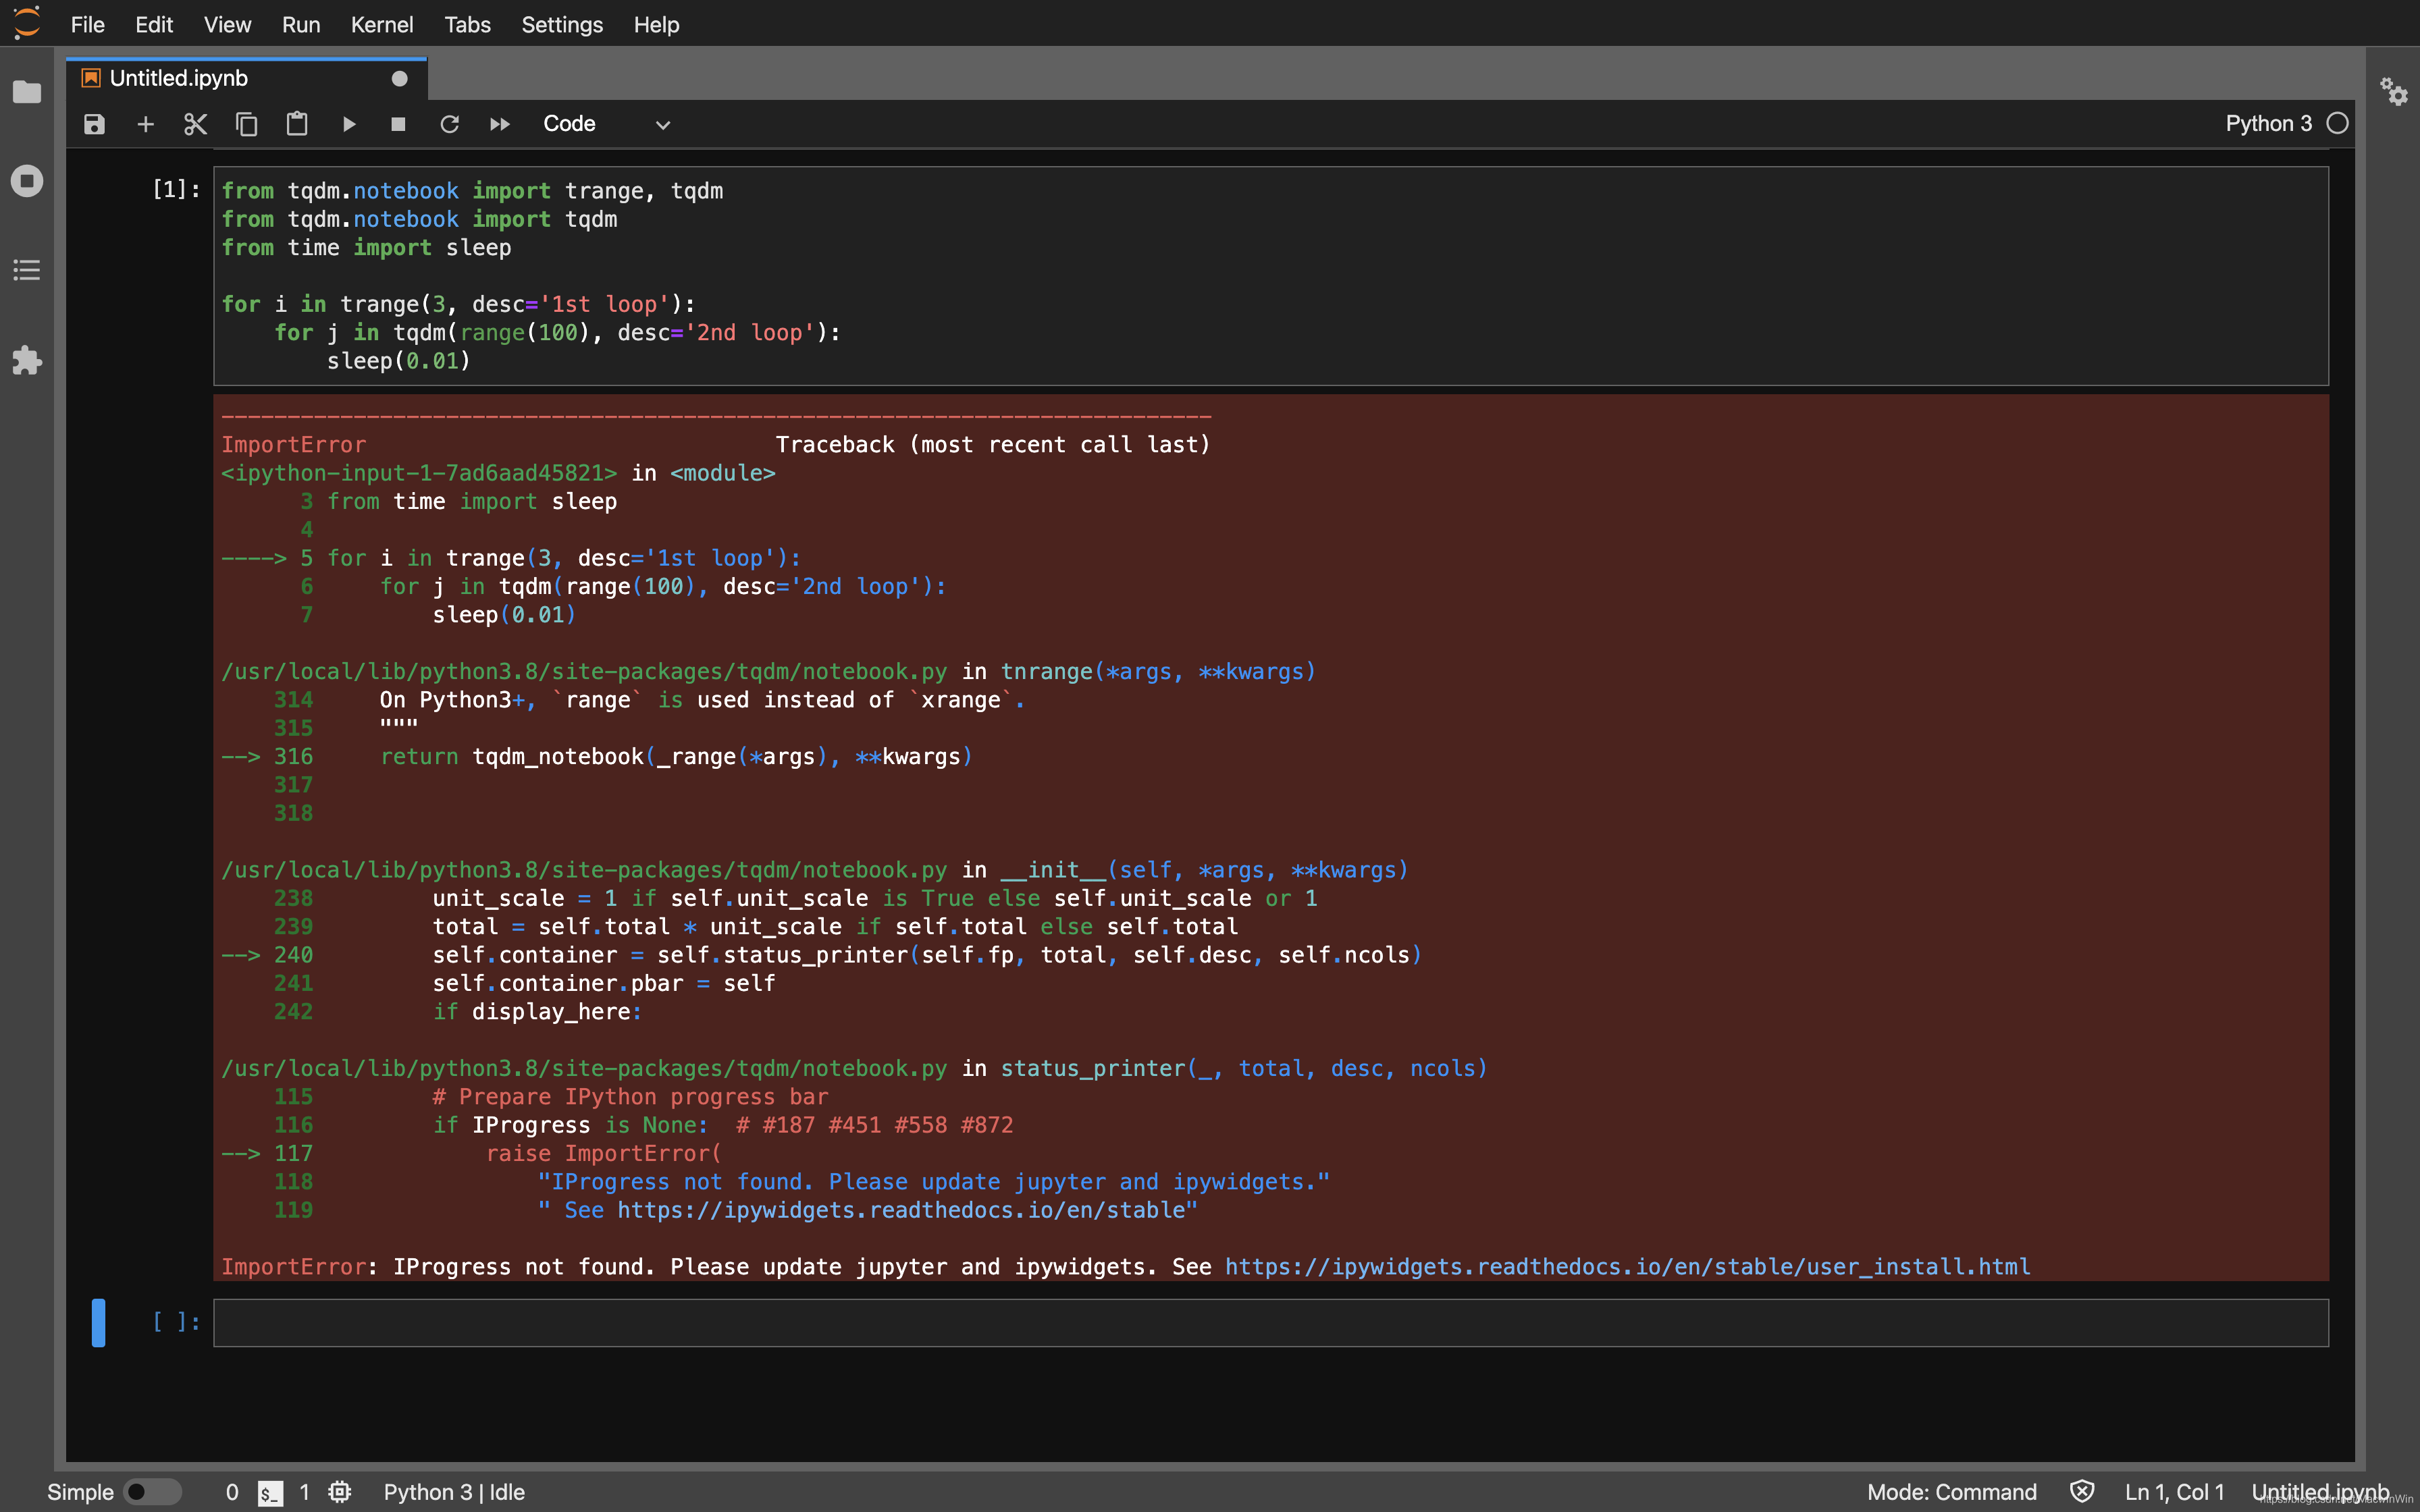Paste cell from clipboard
Screen dimensions: 2420x1512
coord(297,124)
